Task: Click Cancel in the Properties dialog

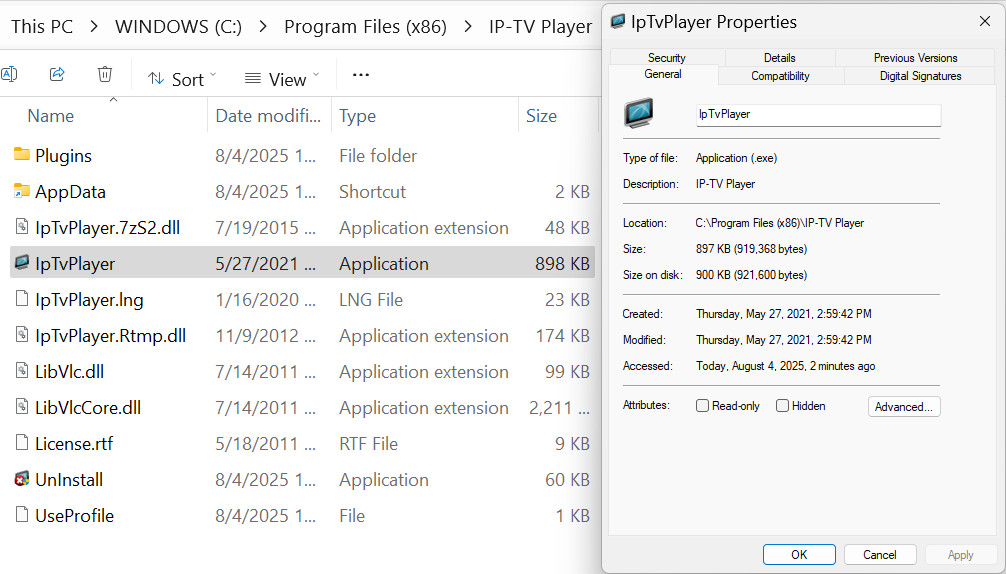Action: pyautogui.click(x=880, y=555)
